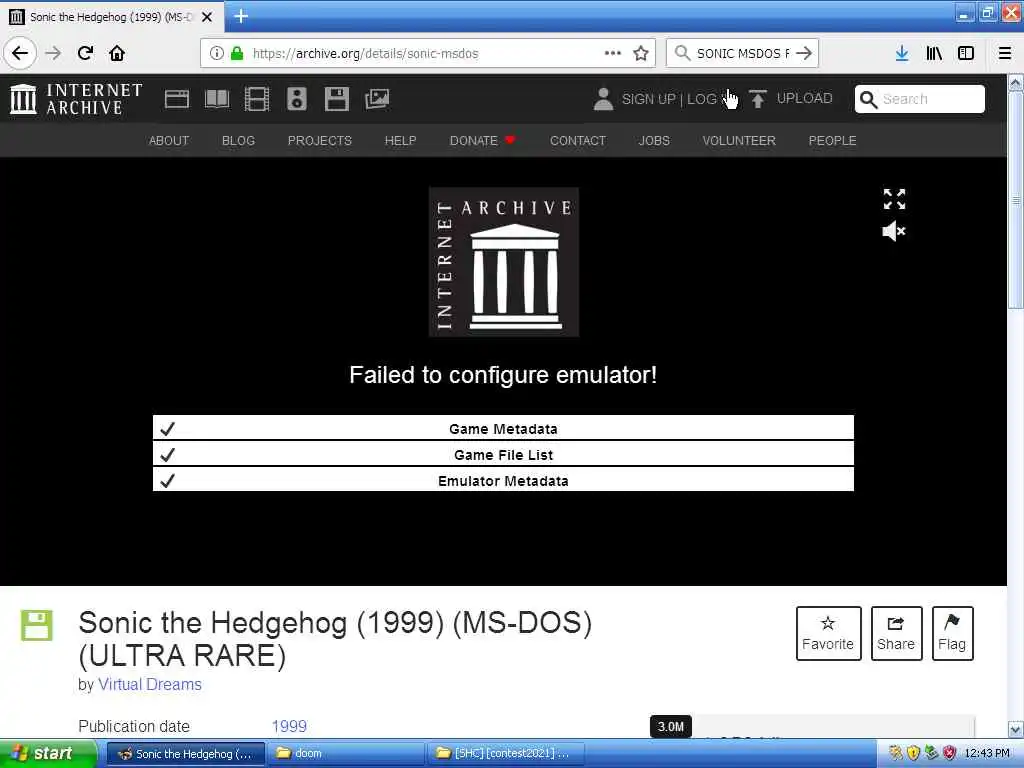Open the downloads arrow icon
Screen dimensions: 1024x768
[902, 53]
